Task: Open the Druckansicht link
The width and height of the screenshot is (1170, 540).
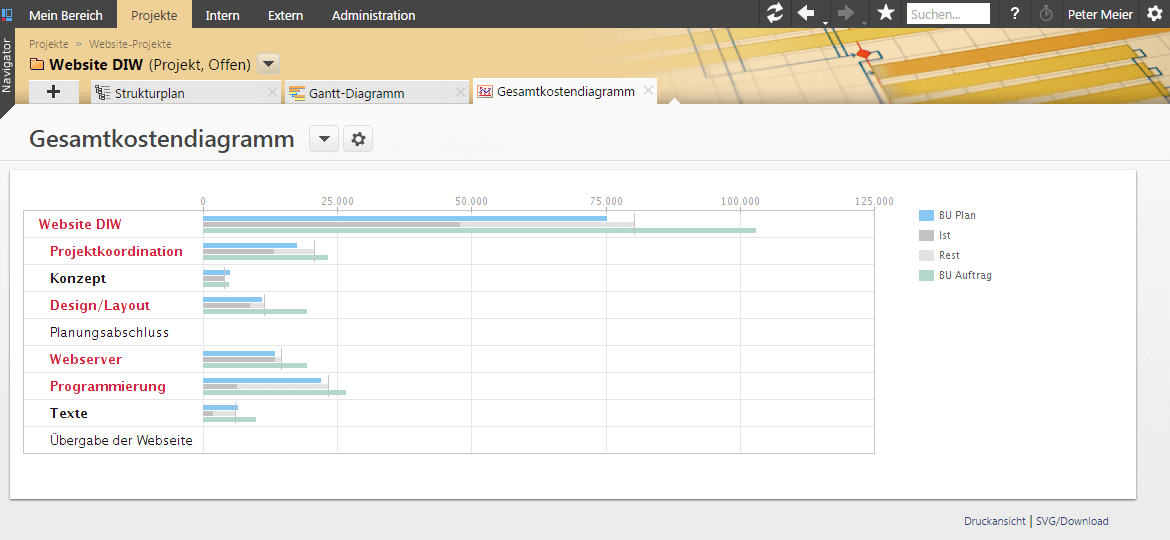Action: coord(995,521)
